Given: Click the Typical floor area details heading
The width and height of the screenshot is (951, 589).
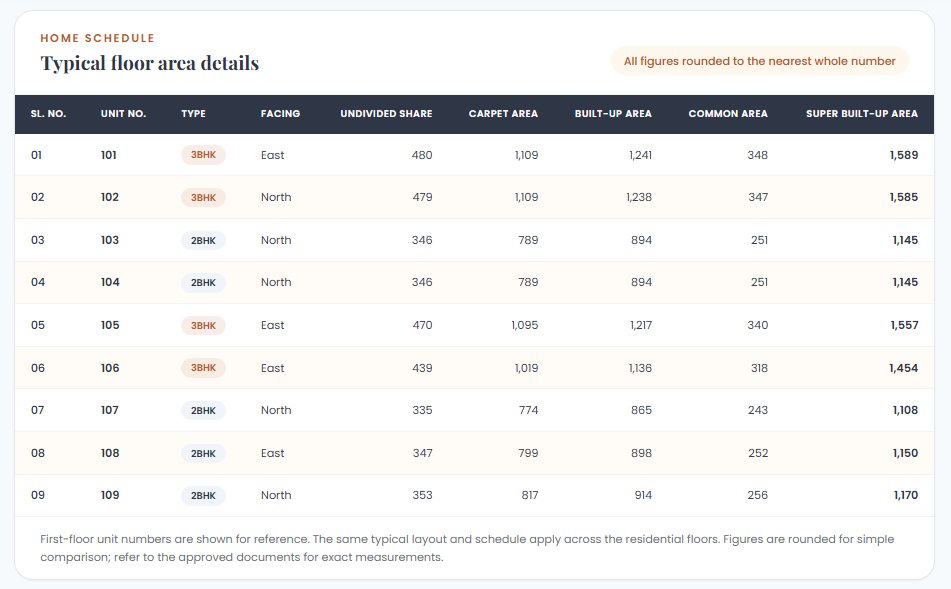Looking at the screenshot, I should point(150,63).
